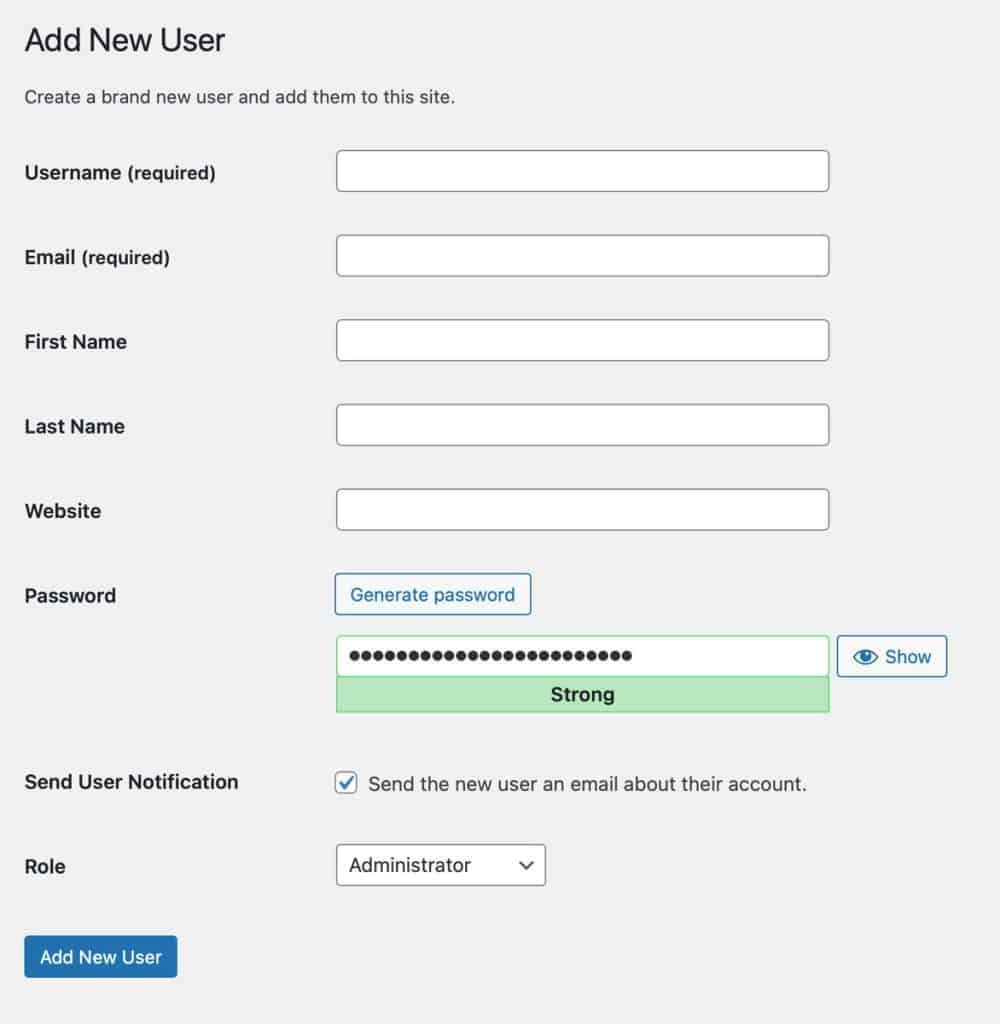Click the Add New User page heading
The width and height of the screenshot is (1000, 1024).
coord(124,39)
